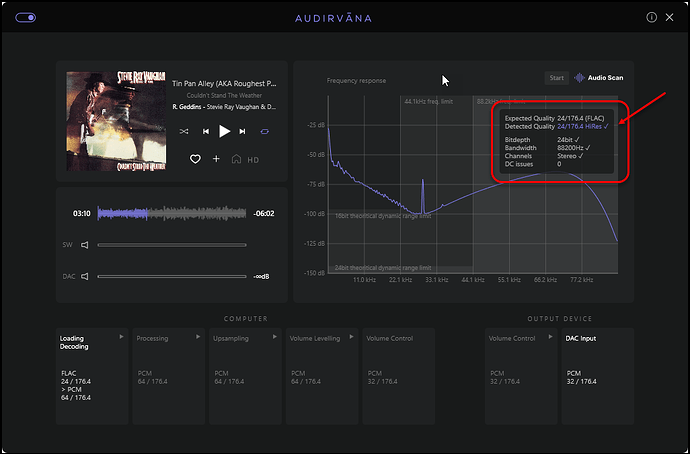The image size is (690, 454).
Task: Skip to previous track
Action: [x=206, y=131]
